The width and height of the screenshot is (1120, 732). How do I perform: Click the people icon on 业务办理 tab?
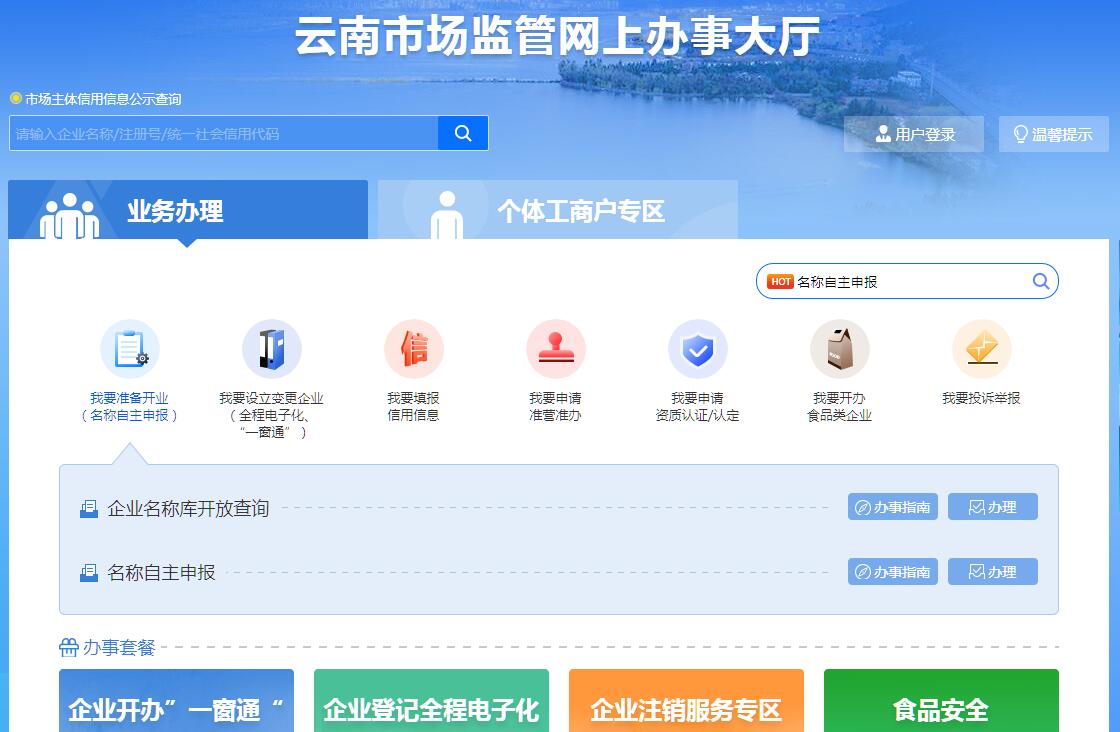[69, 216]
